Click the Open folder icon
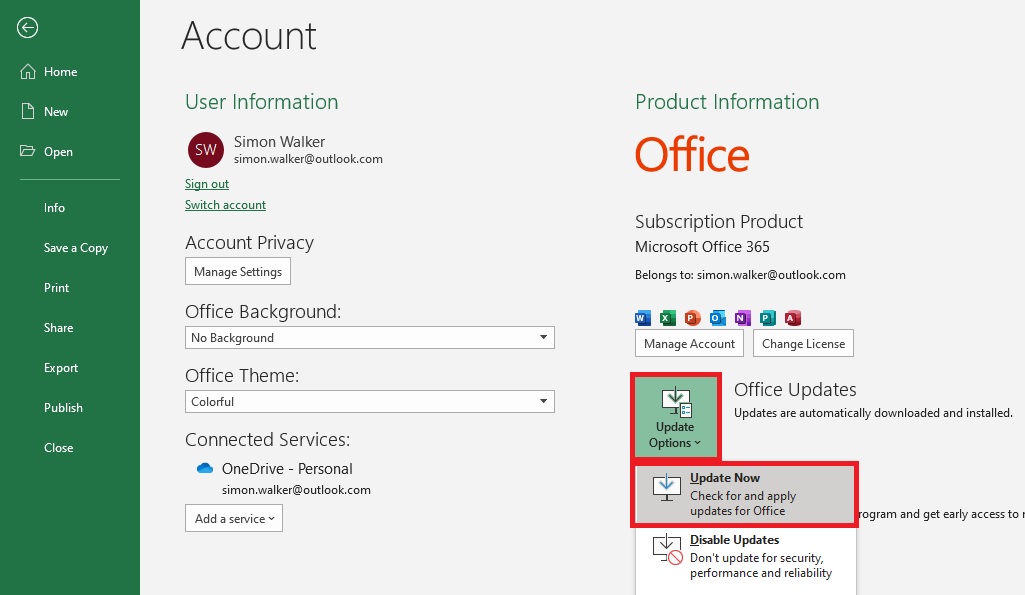 pyautogui.click(x=27, y=151)
